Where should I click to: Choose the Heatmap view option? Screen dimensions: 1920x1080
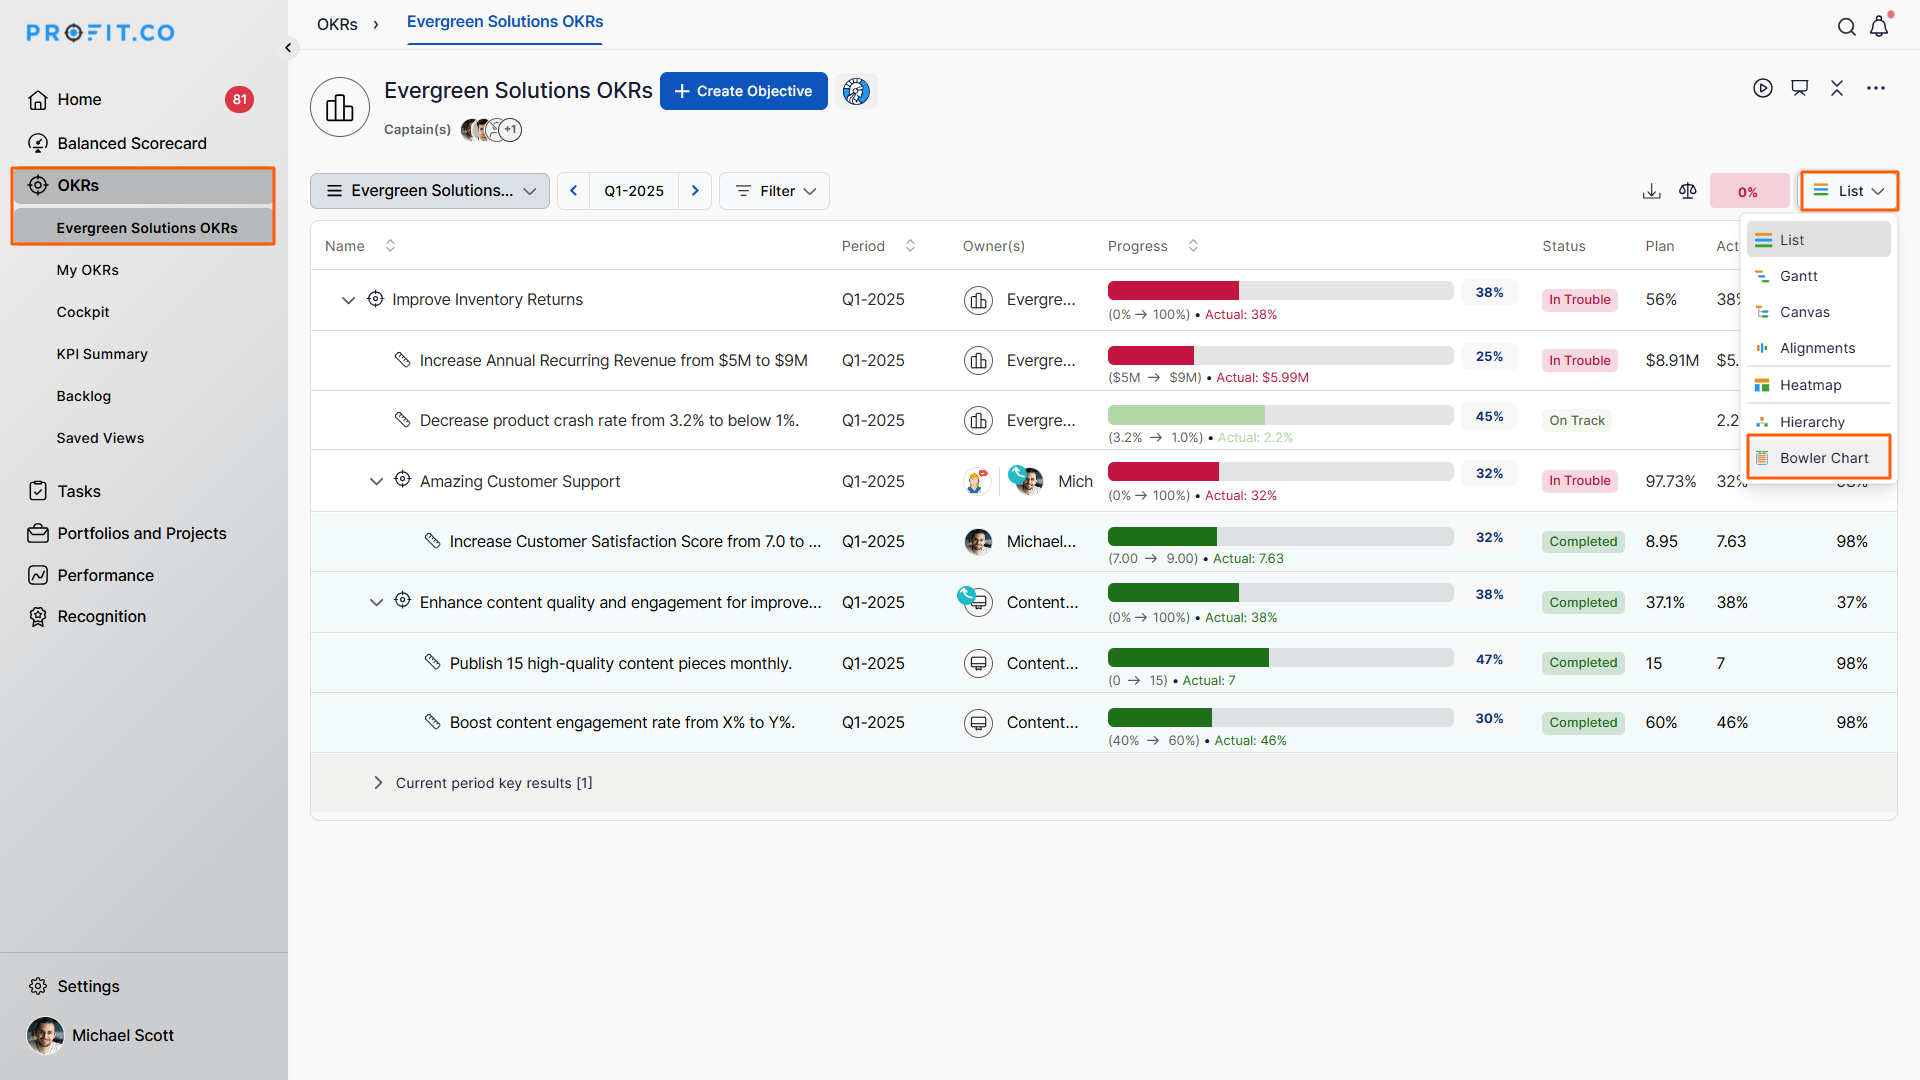click(1809, 385)
